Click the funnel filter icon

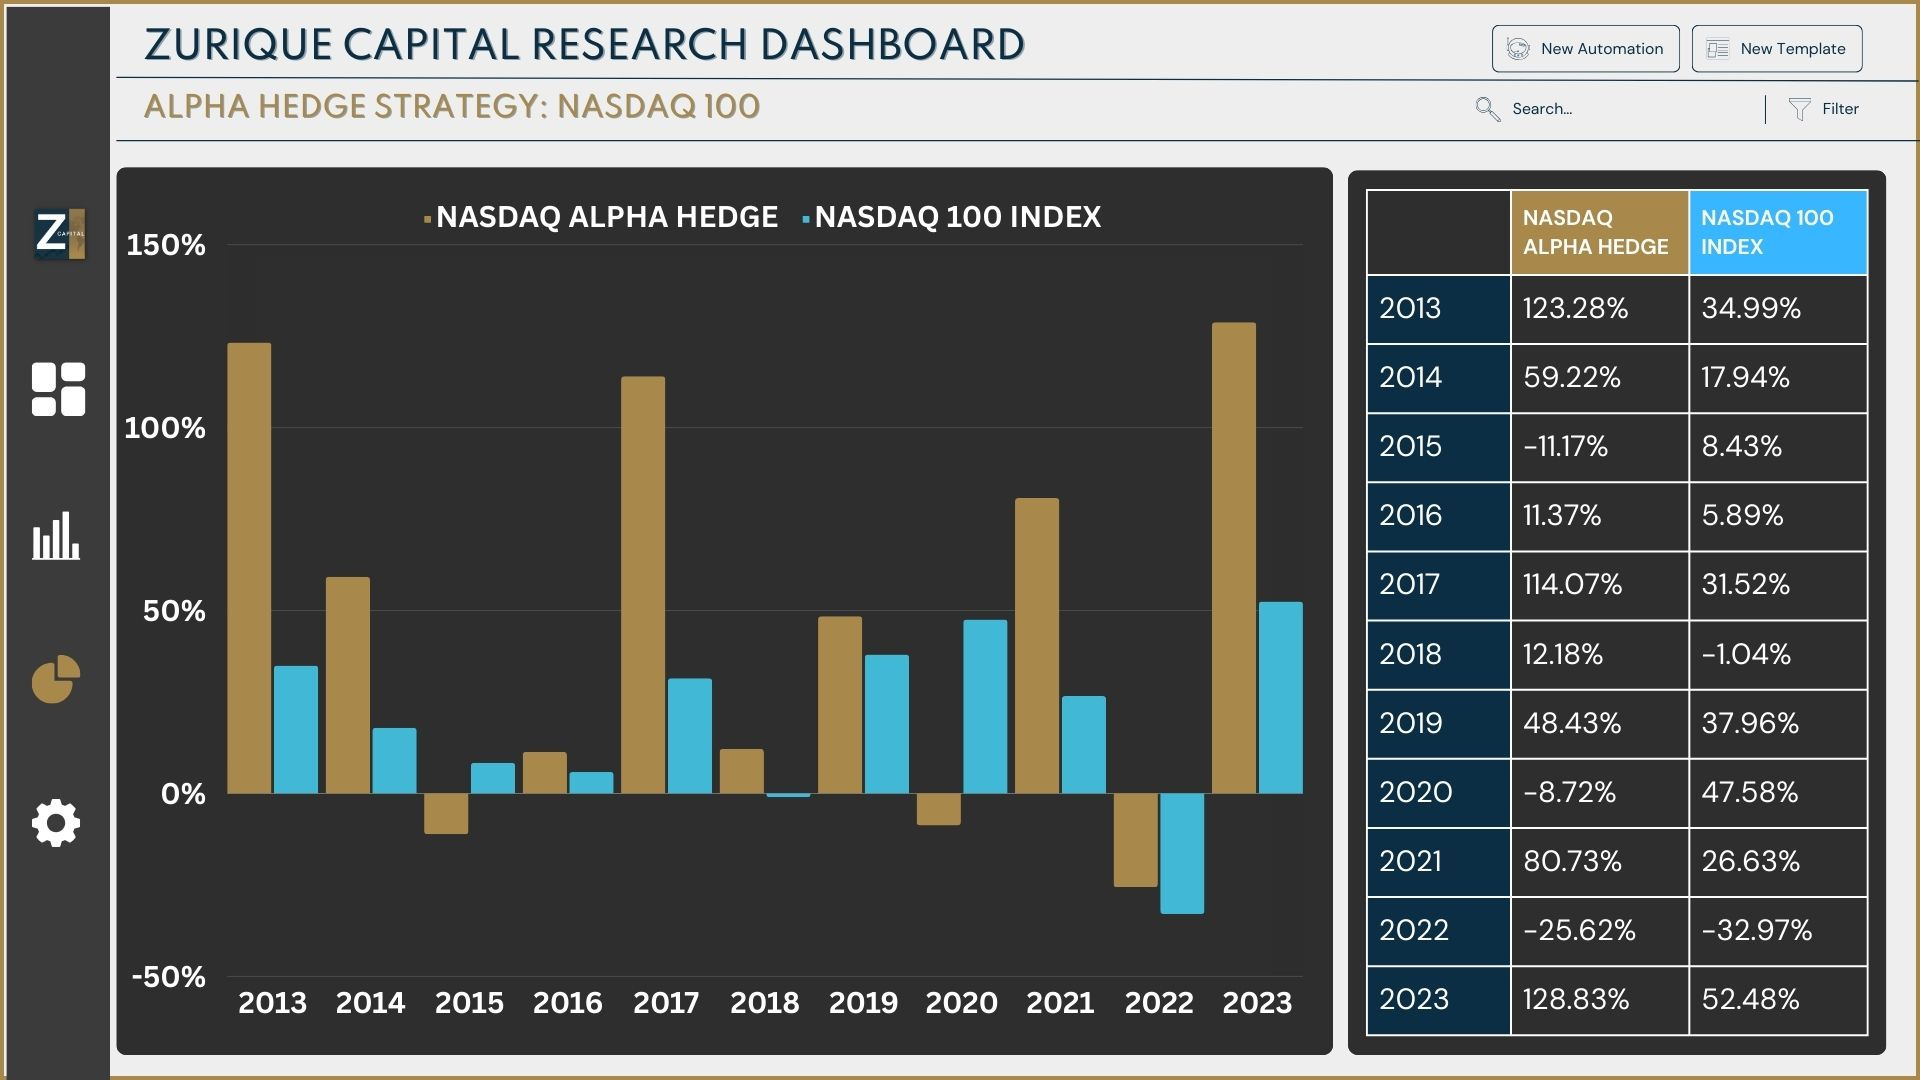pos(1799,109)
